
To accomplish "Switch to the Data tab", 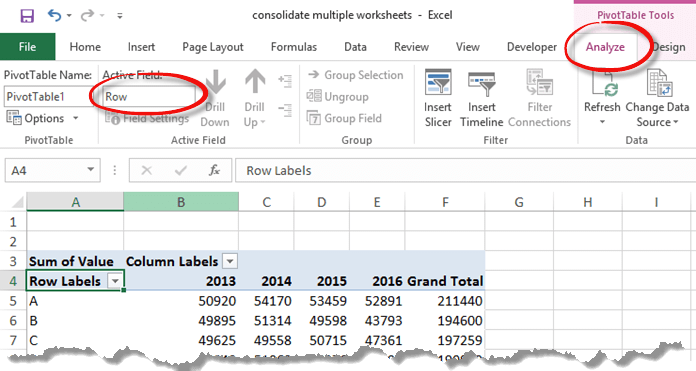I will click(x=355, y=47).
